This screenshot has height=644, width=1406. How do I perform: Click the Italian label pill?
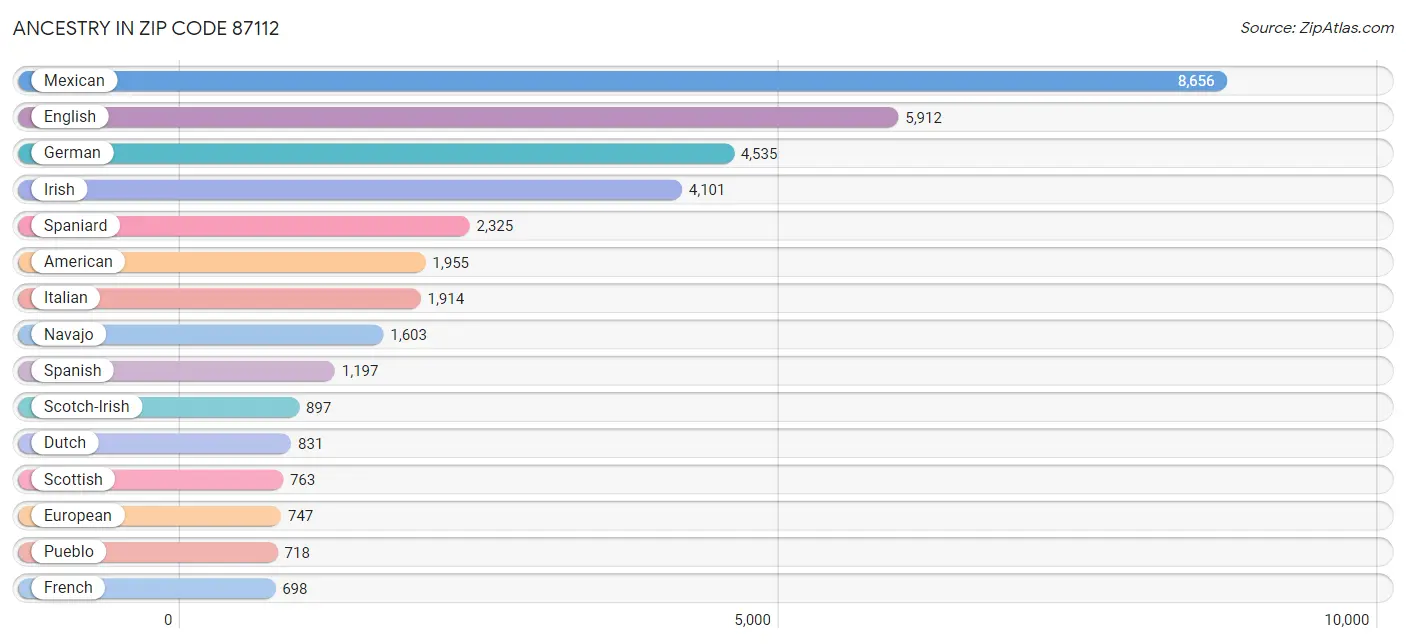(66, 298)
